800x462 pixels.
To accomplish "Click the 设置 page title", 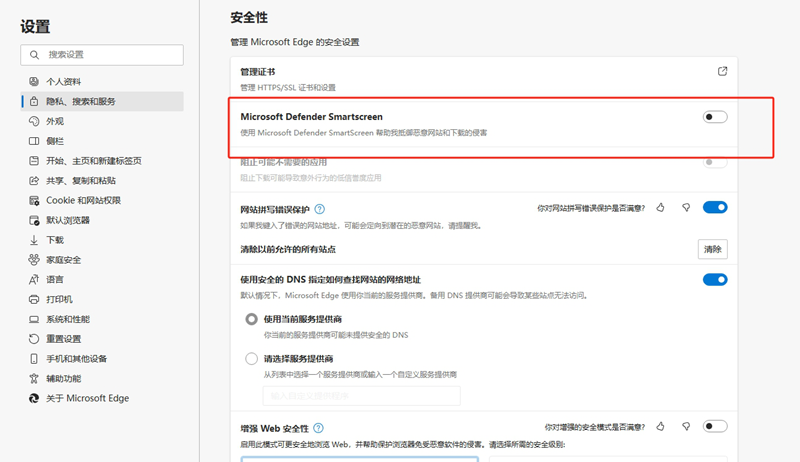I will click(35, 27).
